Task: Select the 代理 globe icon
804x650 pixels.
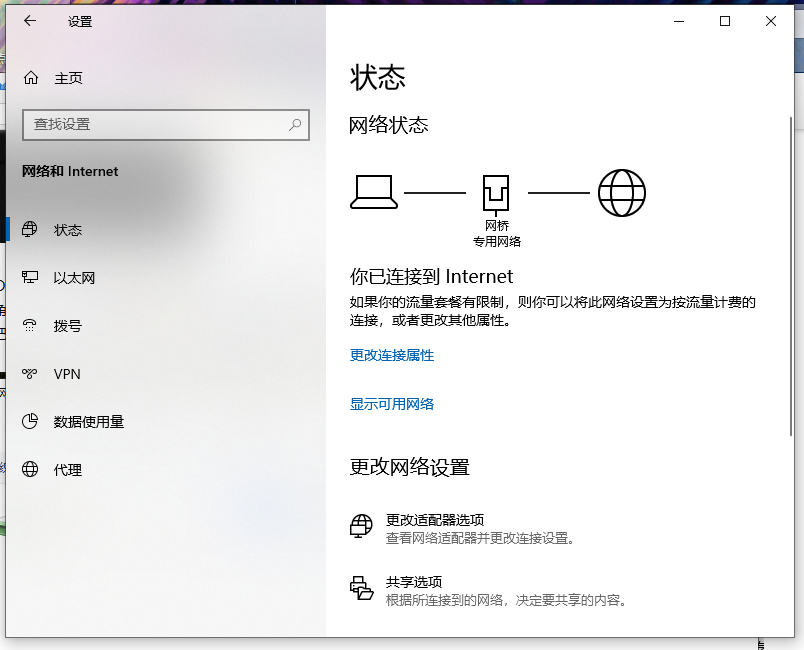Action: pyautogui.click(x=30, y=469)
